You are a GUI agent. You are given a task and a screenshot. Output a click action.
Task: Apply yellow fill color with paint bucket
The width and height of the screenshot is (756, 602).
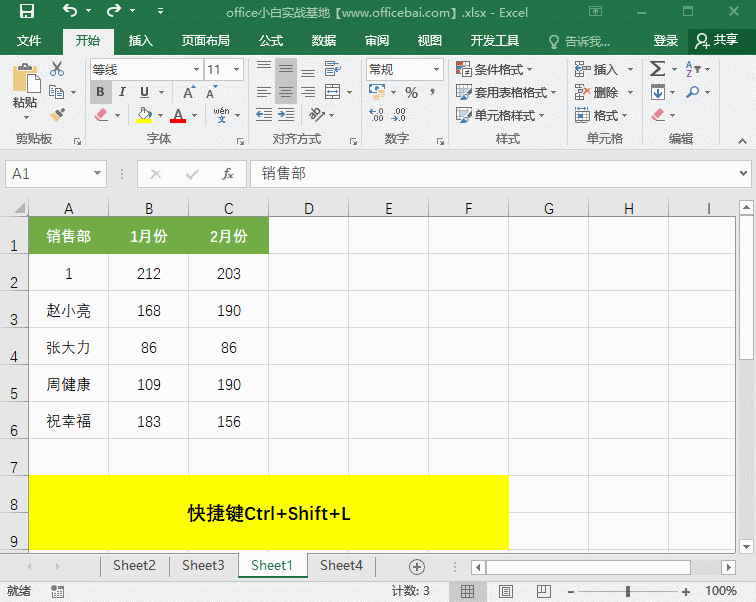coord(144,115)
